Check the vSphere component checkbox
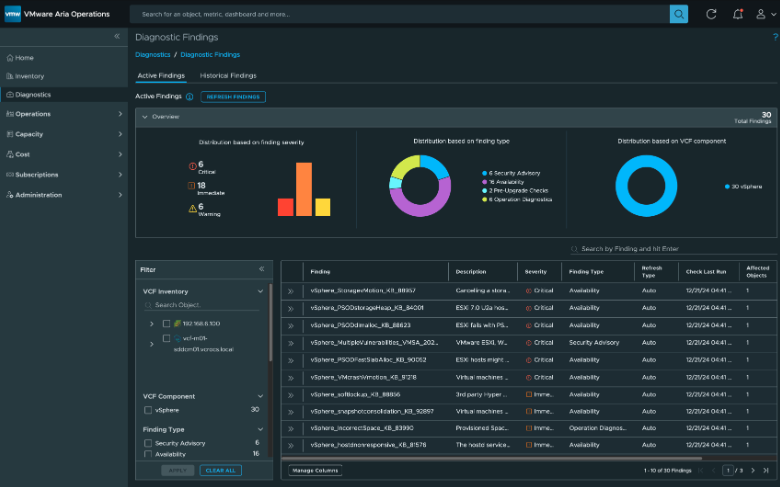Image resolution: width=780 pixels, height=487 pixels. point(148,410)
